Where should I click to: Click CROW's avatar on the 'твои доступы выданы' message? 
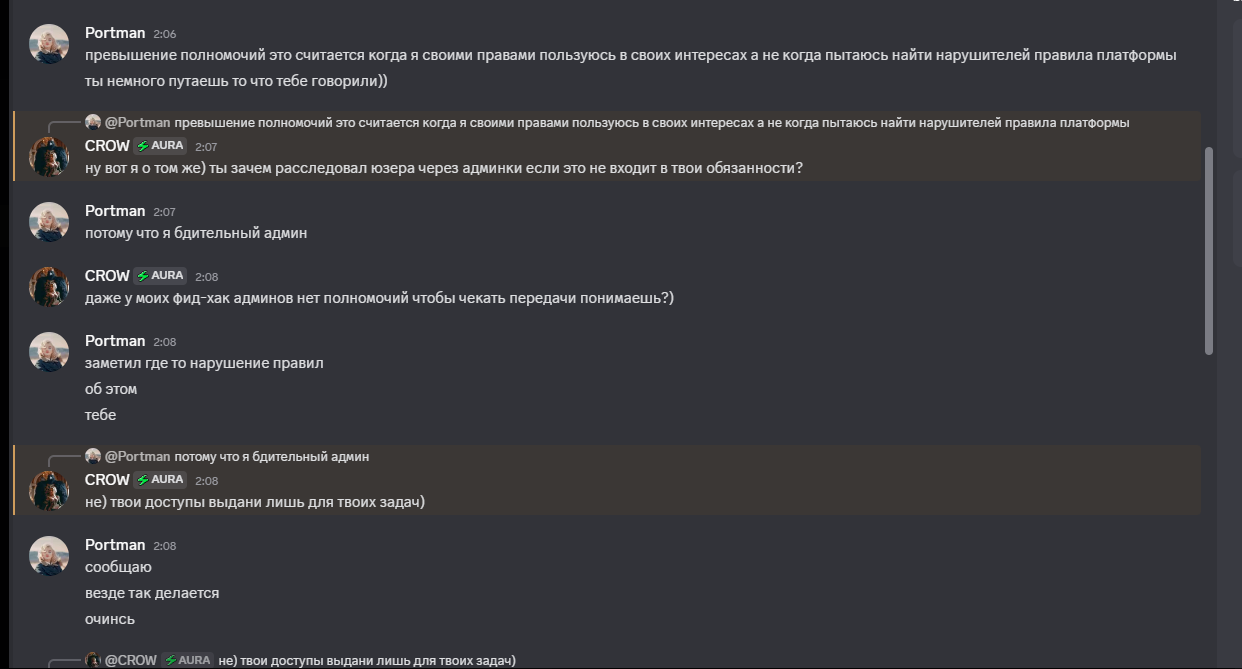point(49,491)
